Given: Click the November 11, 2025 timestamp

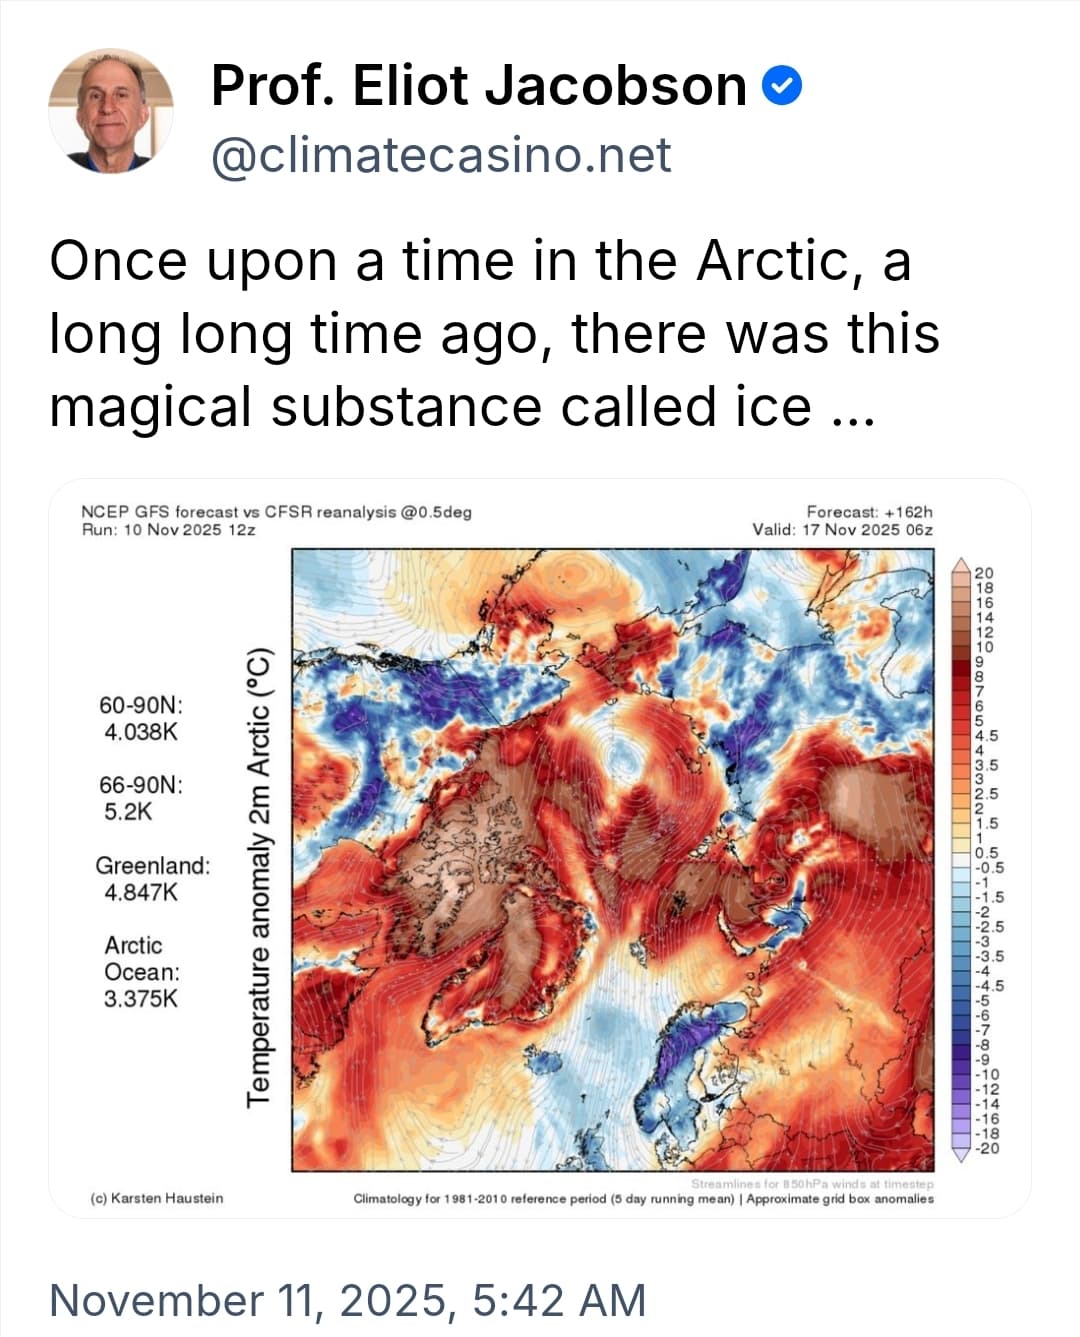Looking at the screenshot, I should (x=347, y=1300).
